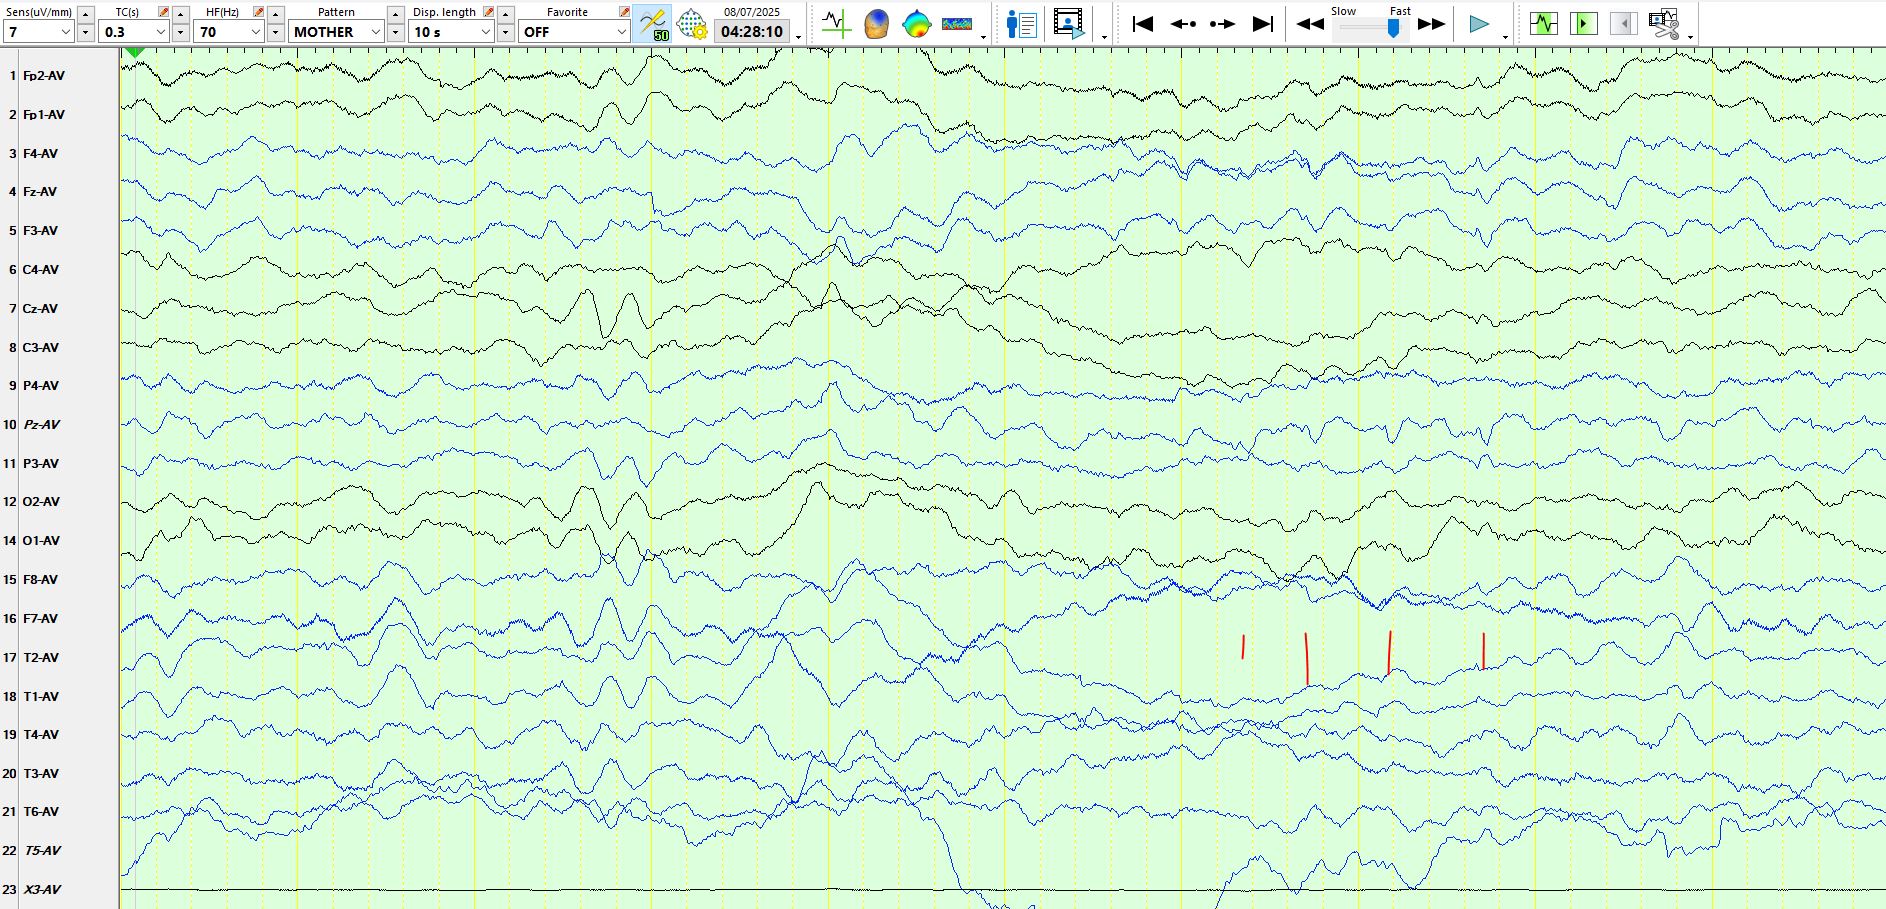This screenshot has width=1886, height=909.
Task: Select the T5-AV channel label
Action: pyautogui.click(x=42, y=851)
